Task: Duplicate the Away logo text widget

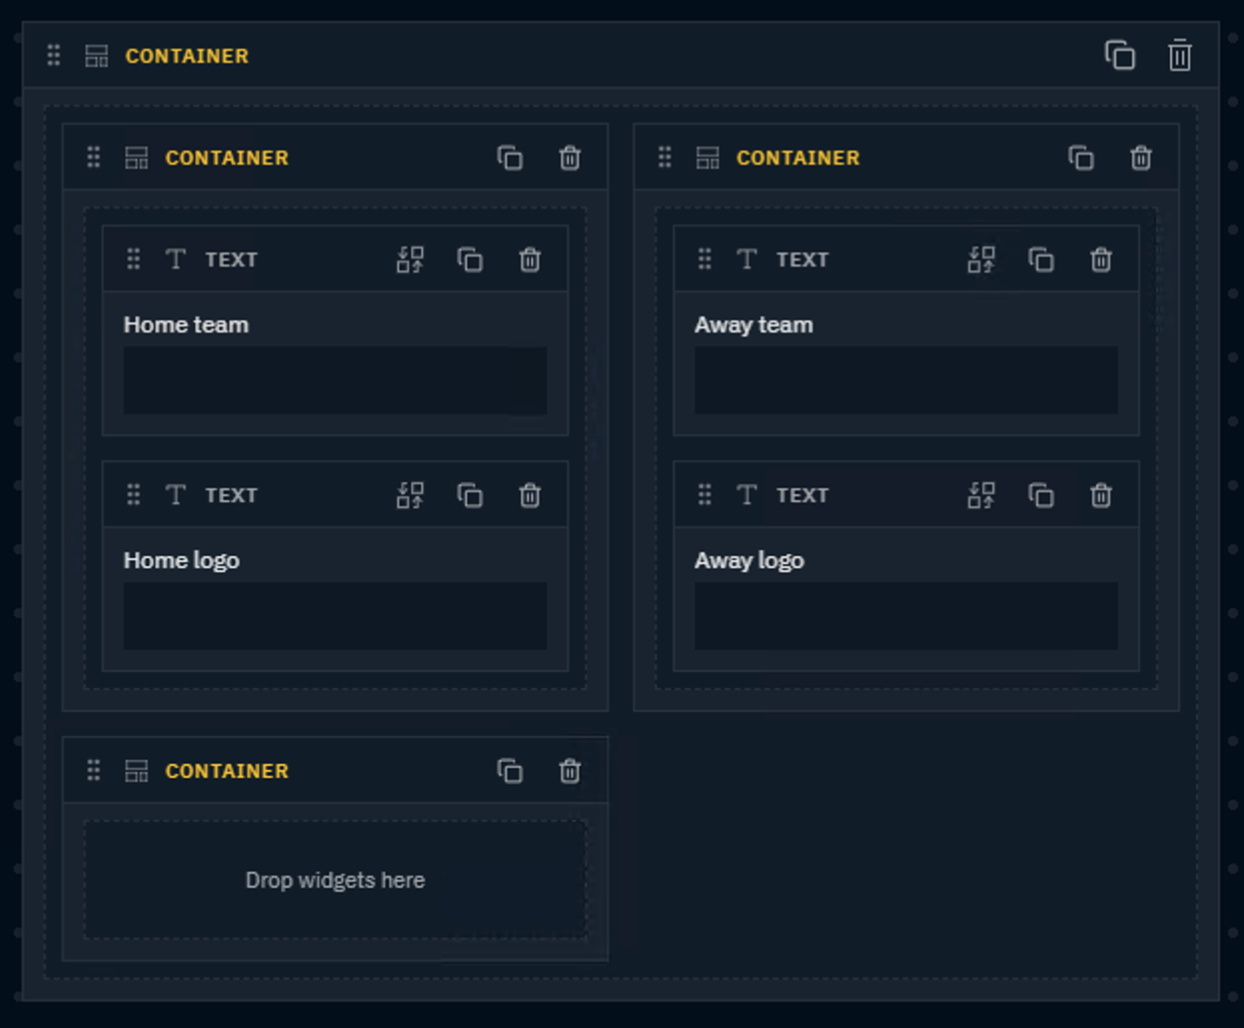Action: [x=1041, y=495]
